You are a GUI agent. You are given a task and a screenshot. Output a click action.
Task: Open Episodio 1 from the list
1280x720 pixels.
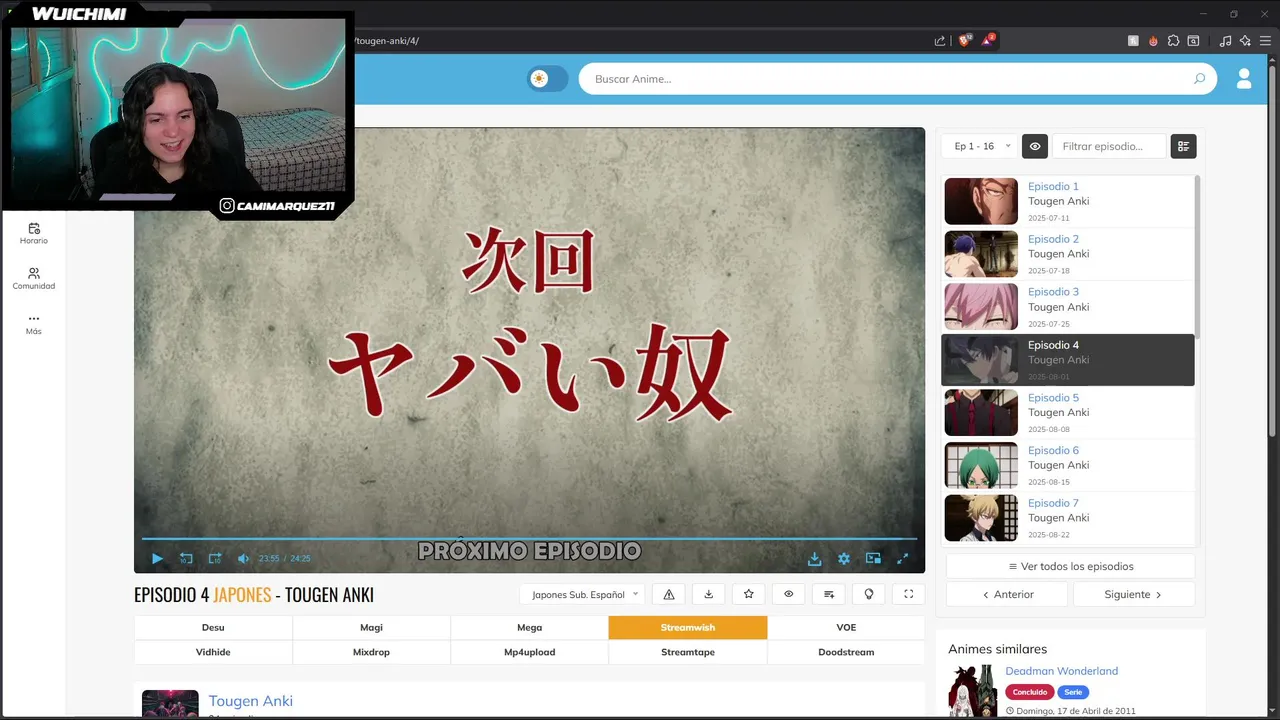point(1067,201)
